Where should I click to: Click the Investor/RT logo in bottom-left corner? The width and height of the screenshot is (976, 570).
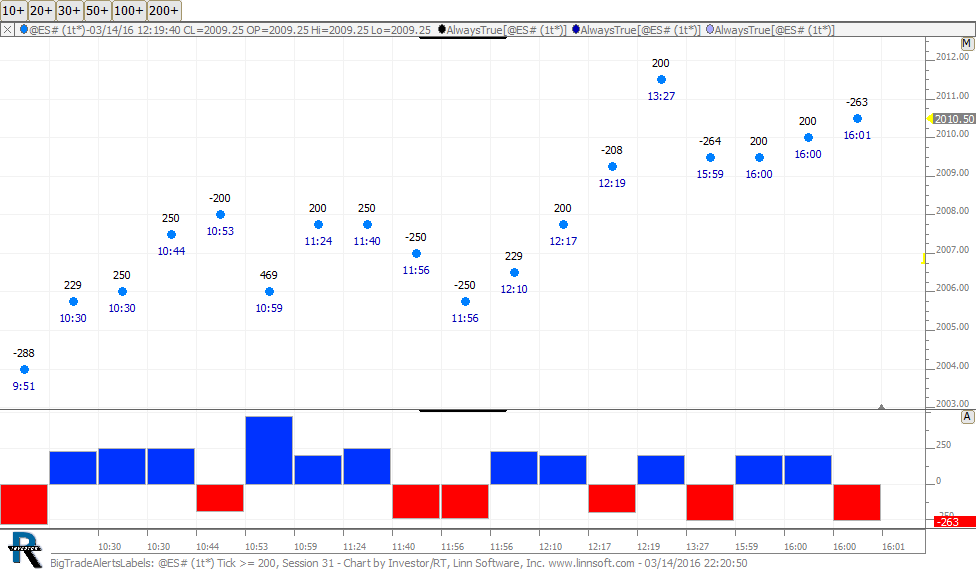pos(25,545)
